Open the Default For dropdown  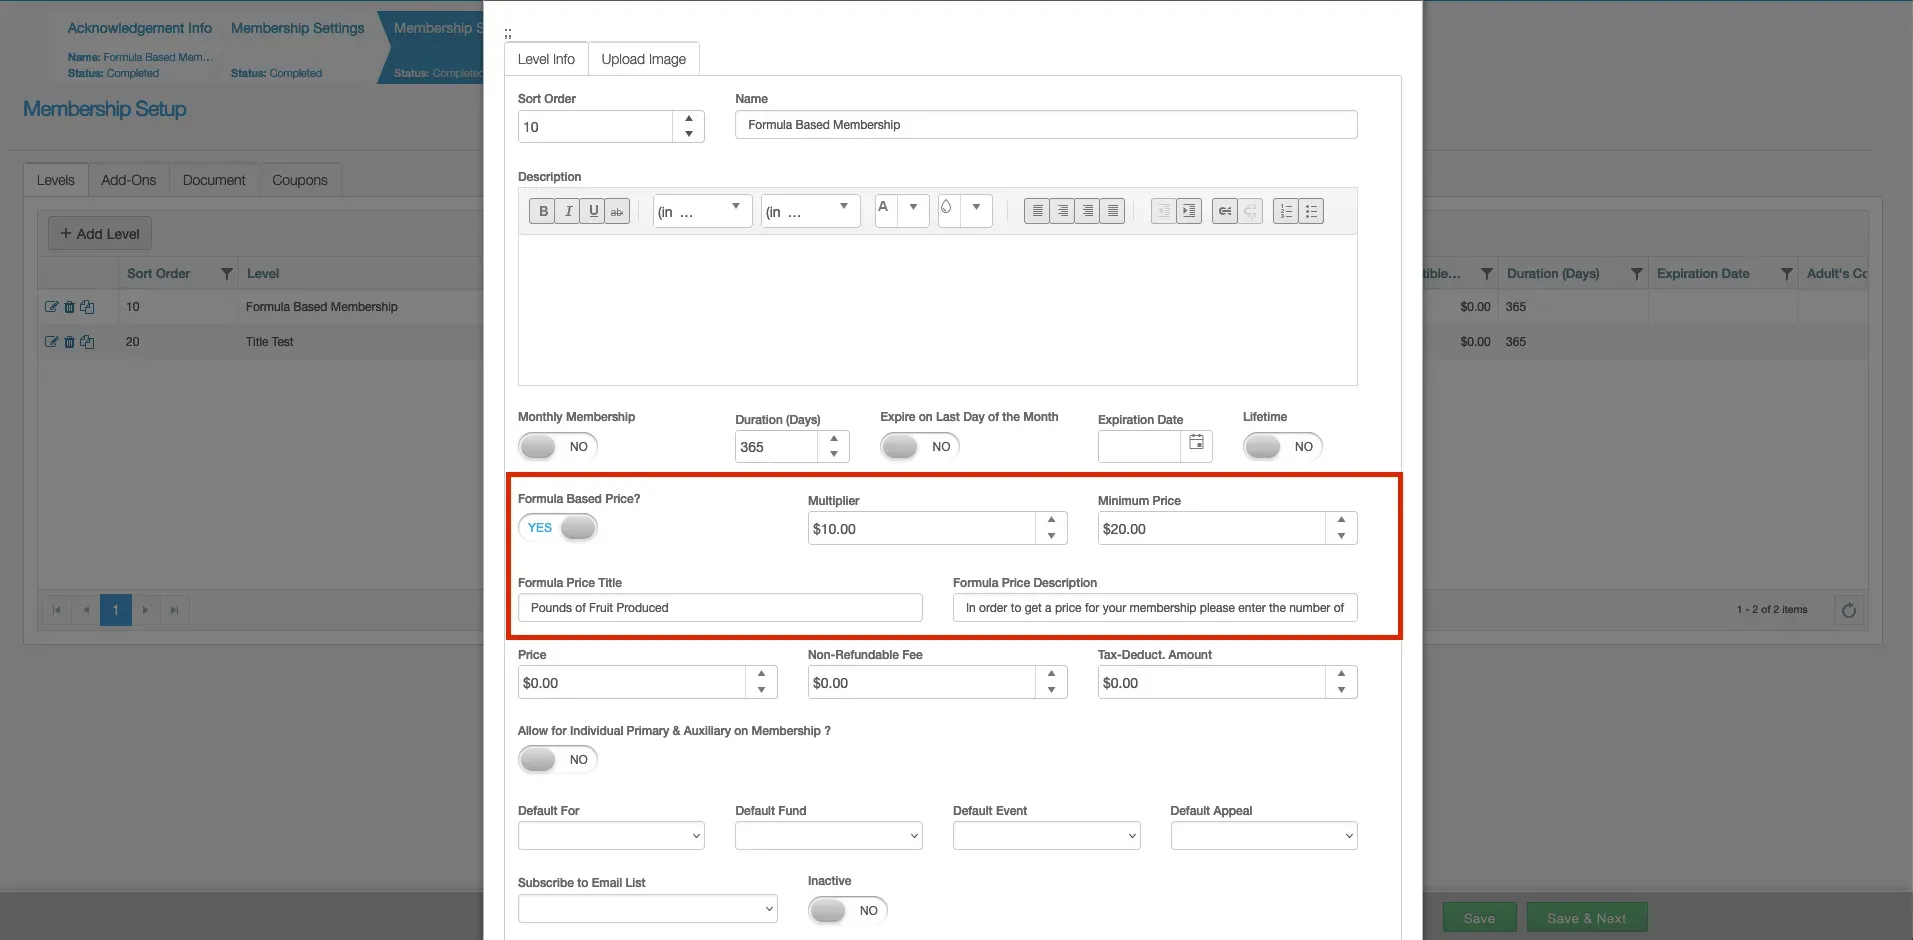click(x=611, y=836)
